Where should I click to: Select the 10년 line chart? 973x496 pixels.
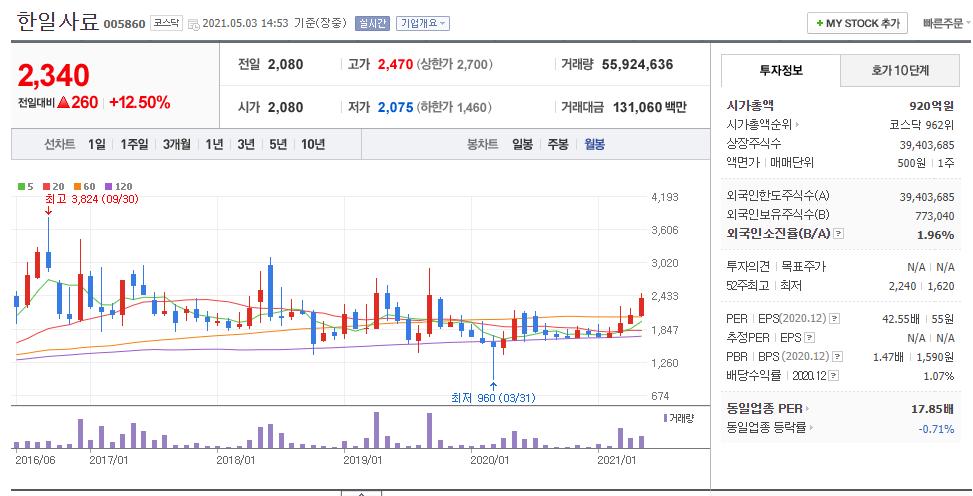point(313,144)
